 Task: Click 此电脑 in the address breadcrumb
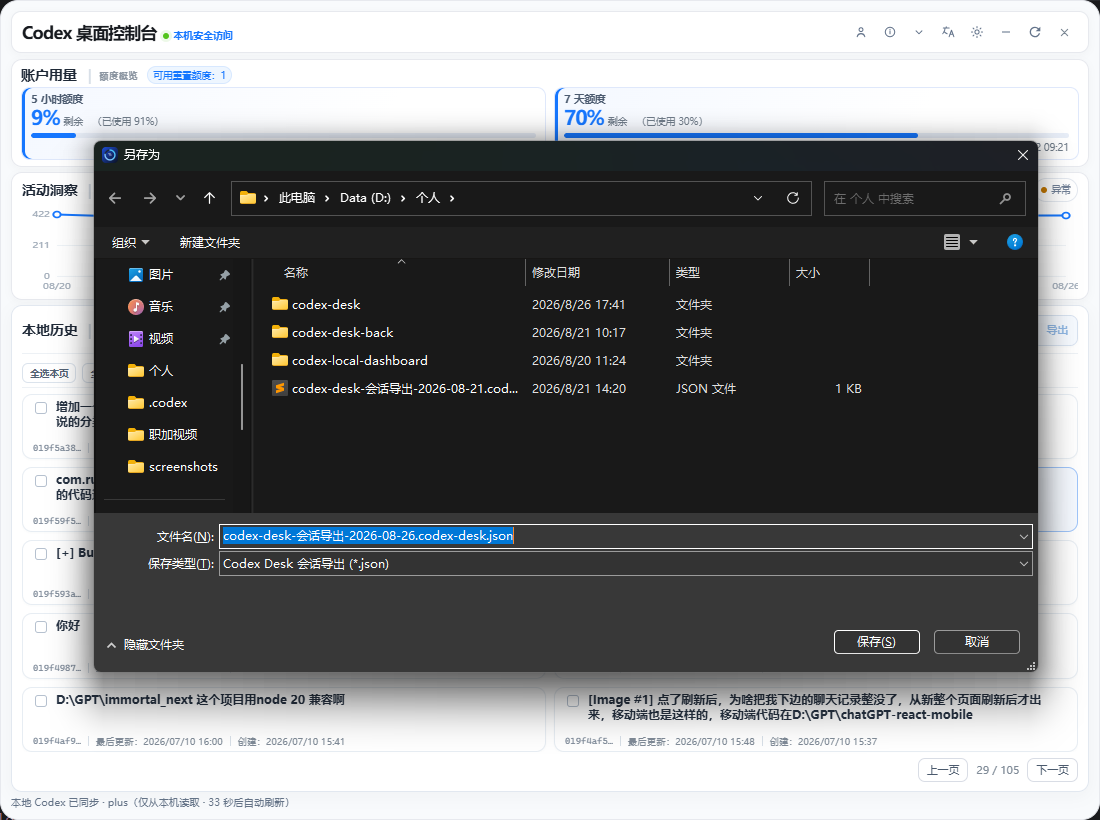297,199
